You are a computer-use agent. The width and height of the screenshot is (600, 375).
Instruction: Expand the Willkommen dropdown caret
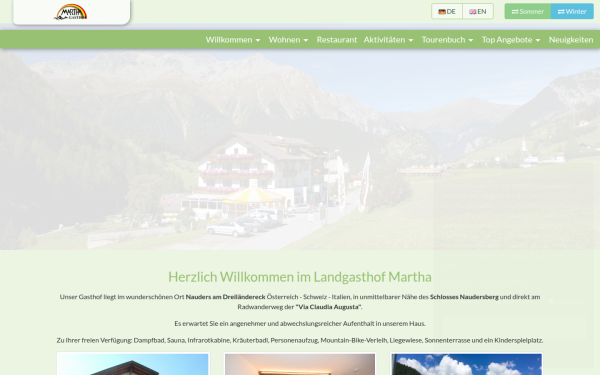258,40
